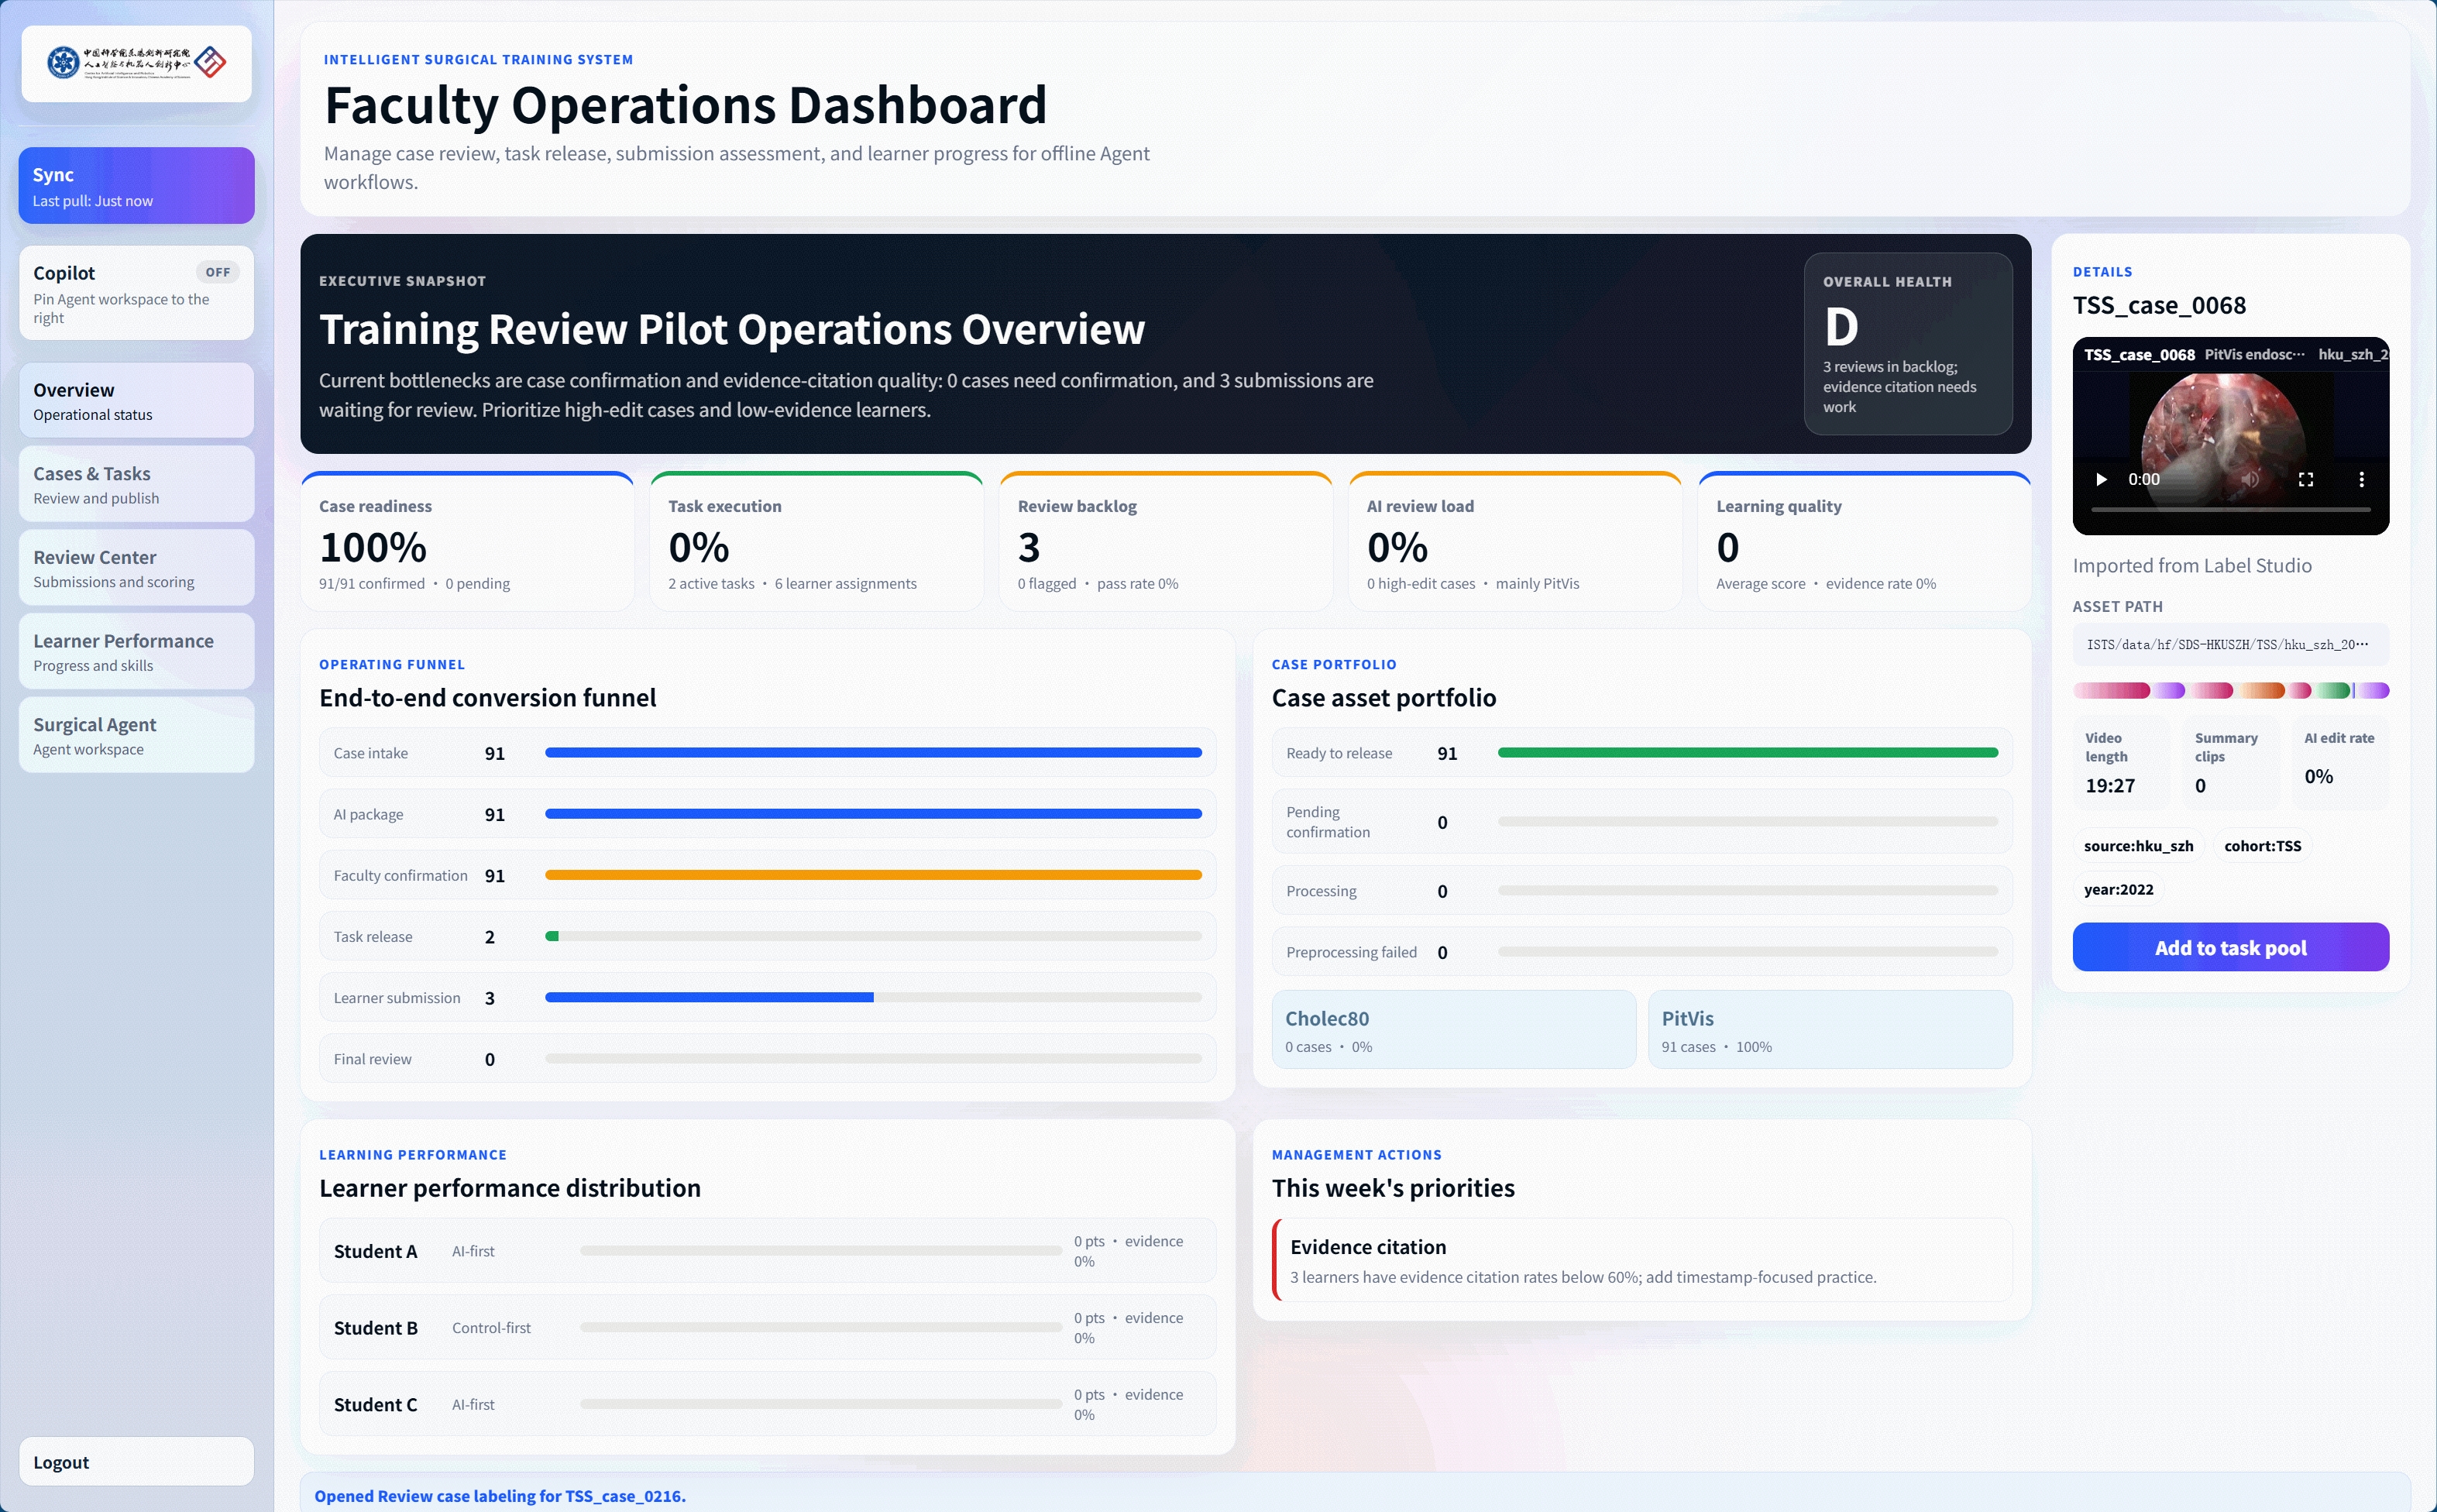Click Add to task pool
This screenshot has width=2437, height=1512.
[2230, 947]
